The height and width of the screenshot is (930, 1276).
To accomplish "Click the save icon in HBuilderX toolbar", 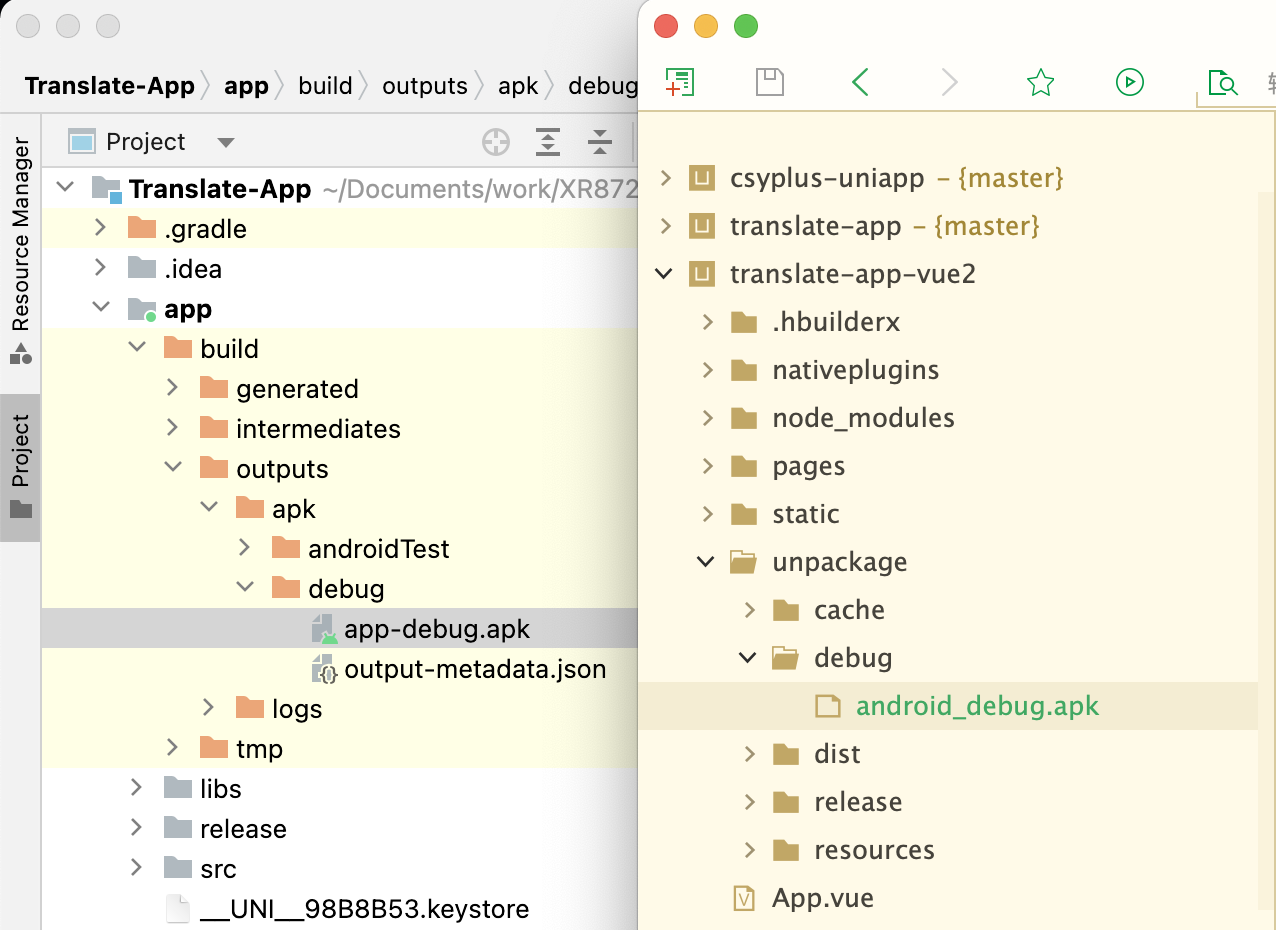I will tap(770, 82).
